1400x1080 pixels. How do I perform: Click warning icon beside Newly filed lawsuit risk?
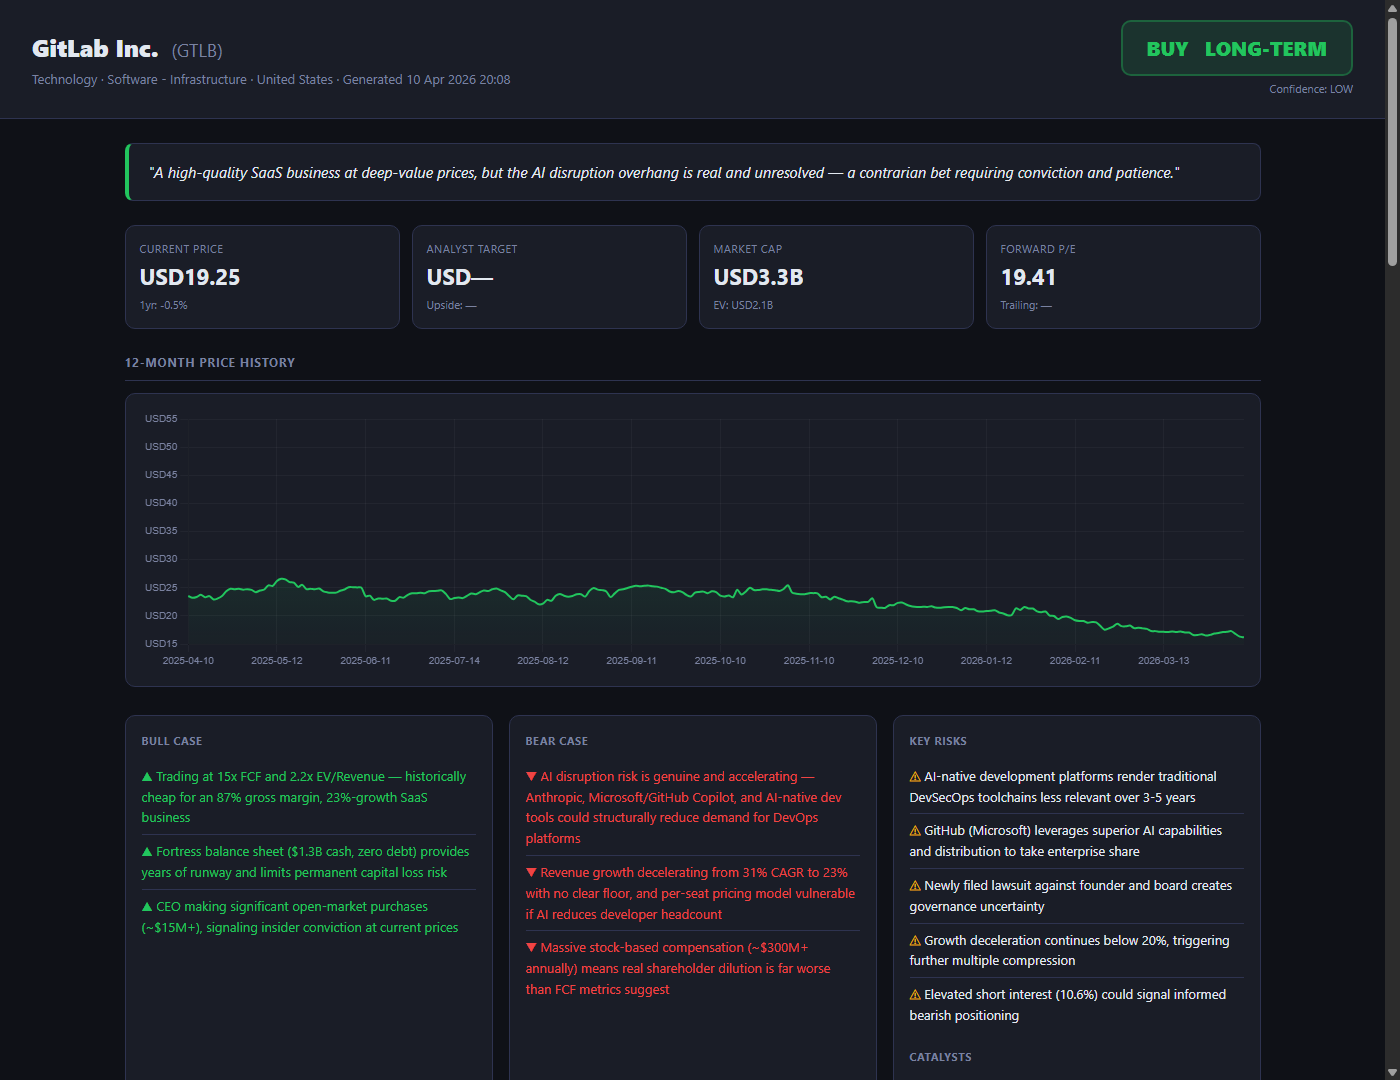(915, 886)
